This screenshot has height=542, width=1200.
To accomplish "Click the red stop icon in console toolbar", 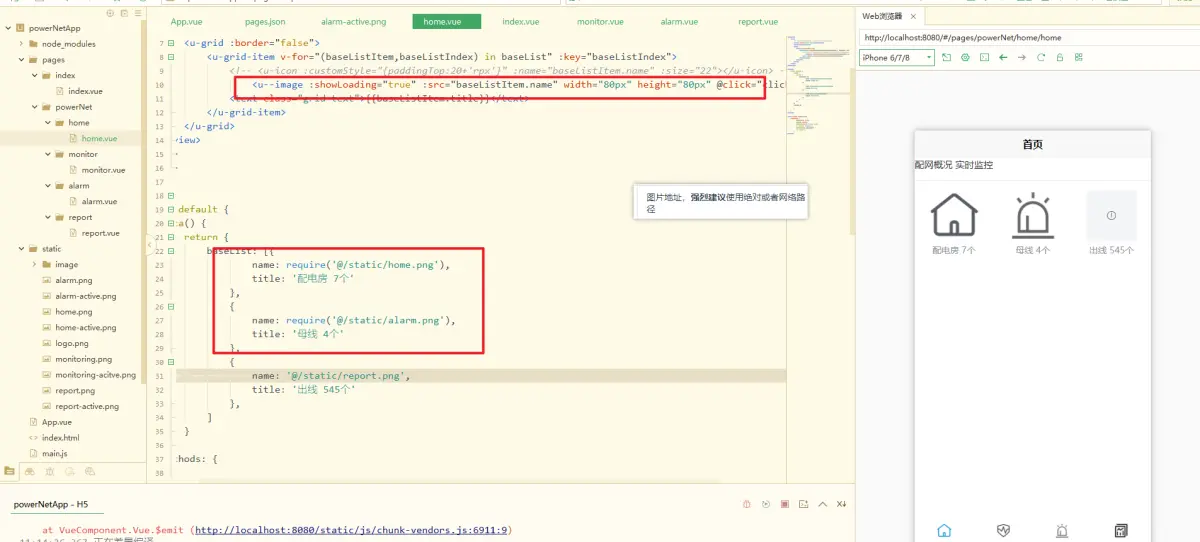I will tap(785, 504).
